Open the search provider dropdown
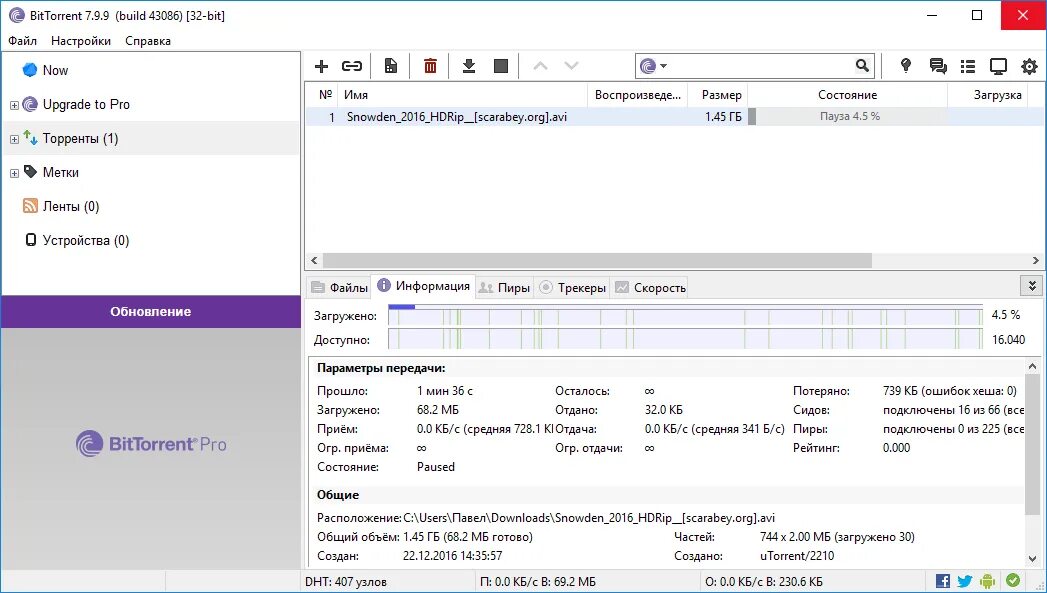Viewport: 1047px width, 593px height. [x=654, y=65]
